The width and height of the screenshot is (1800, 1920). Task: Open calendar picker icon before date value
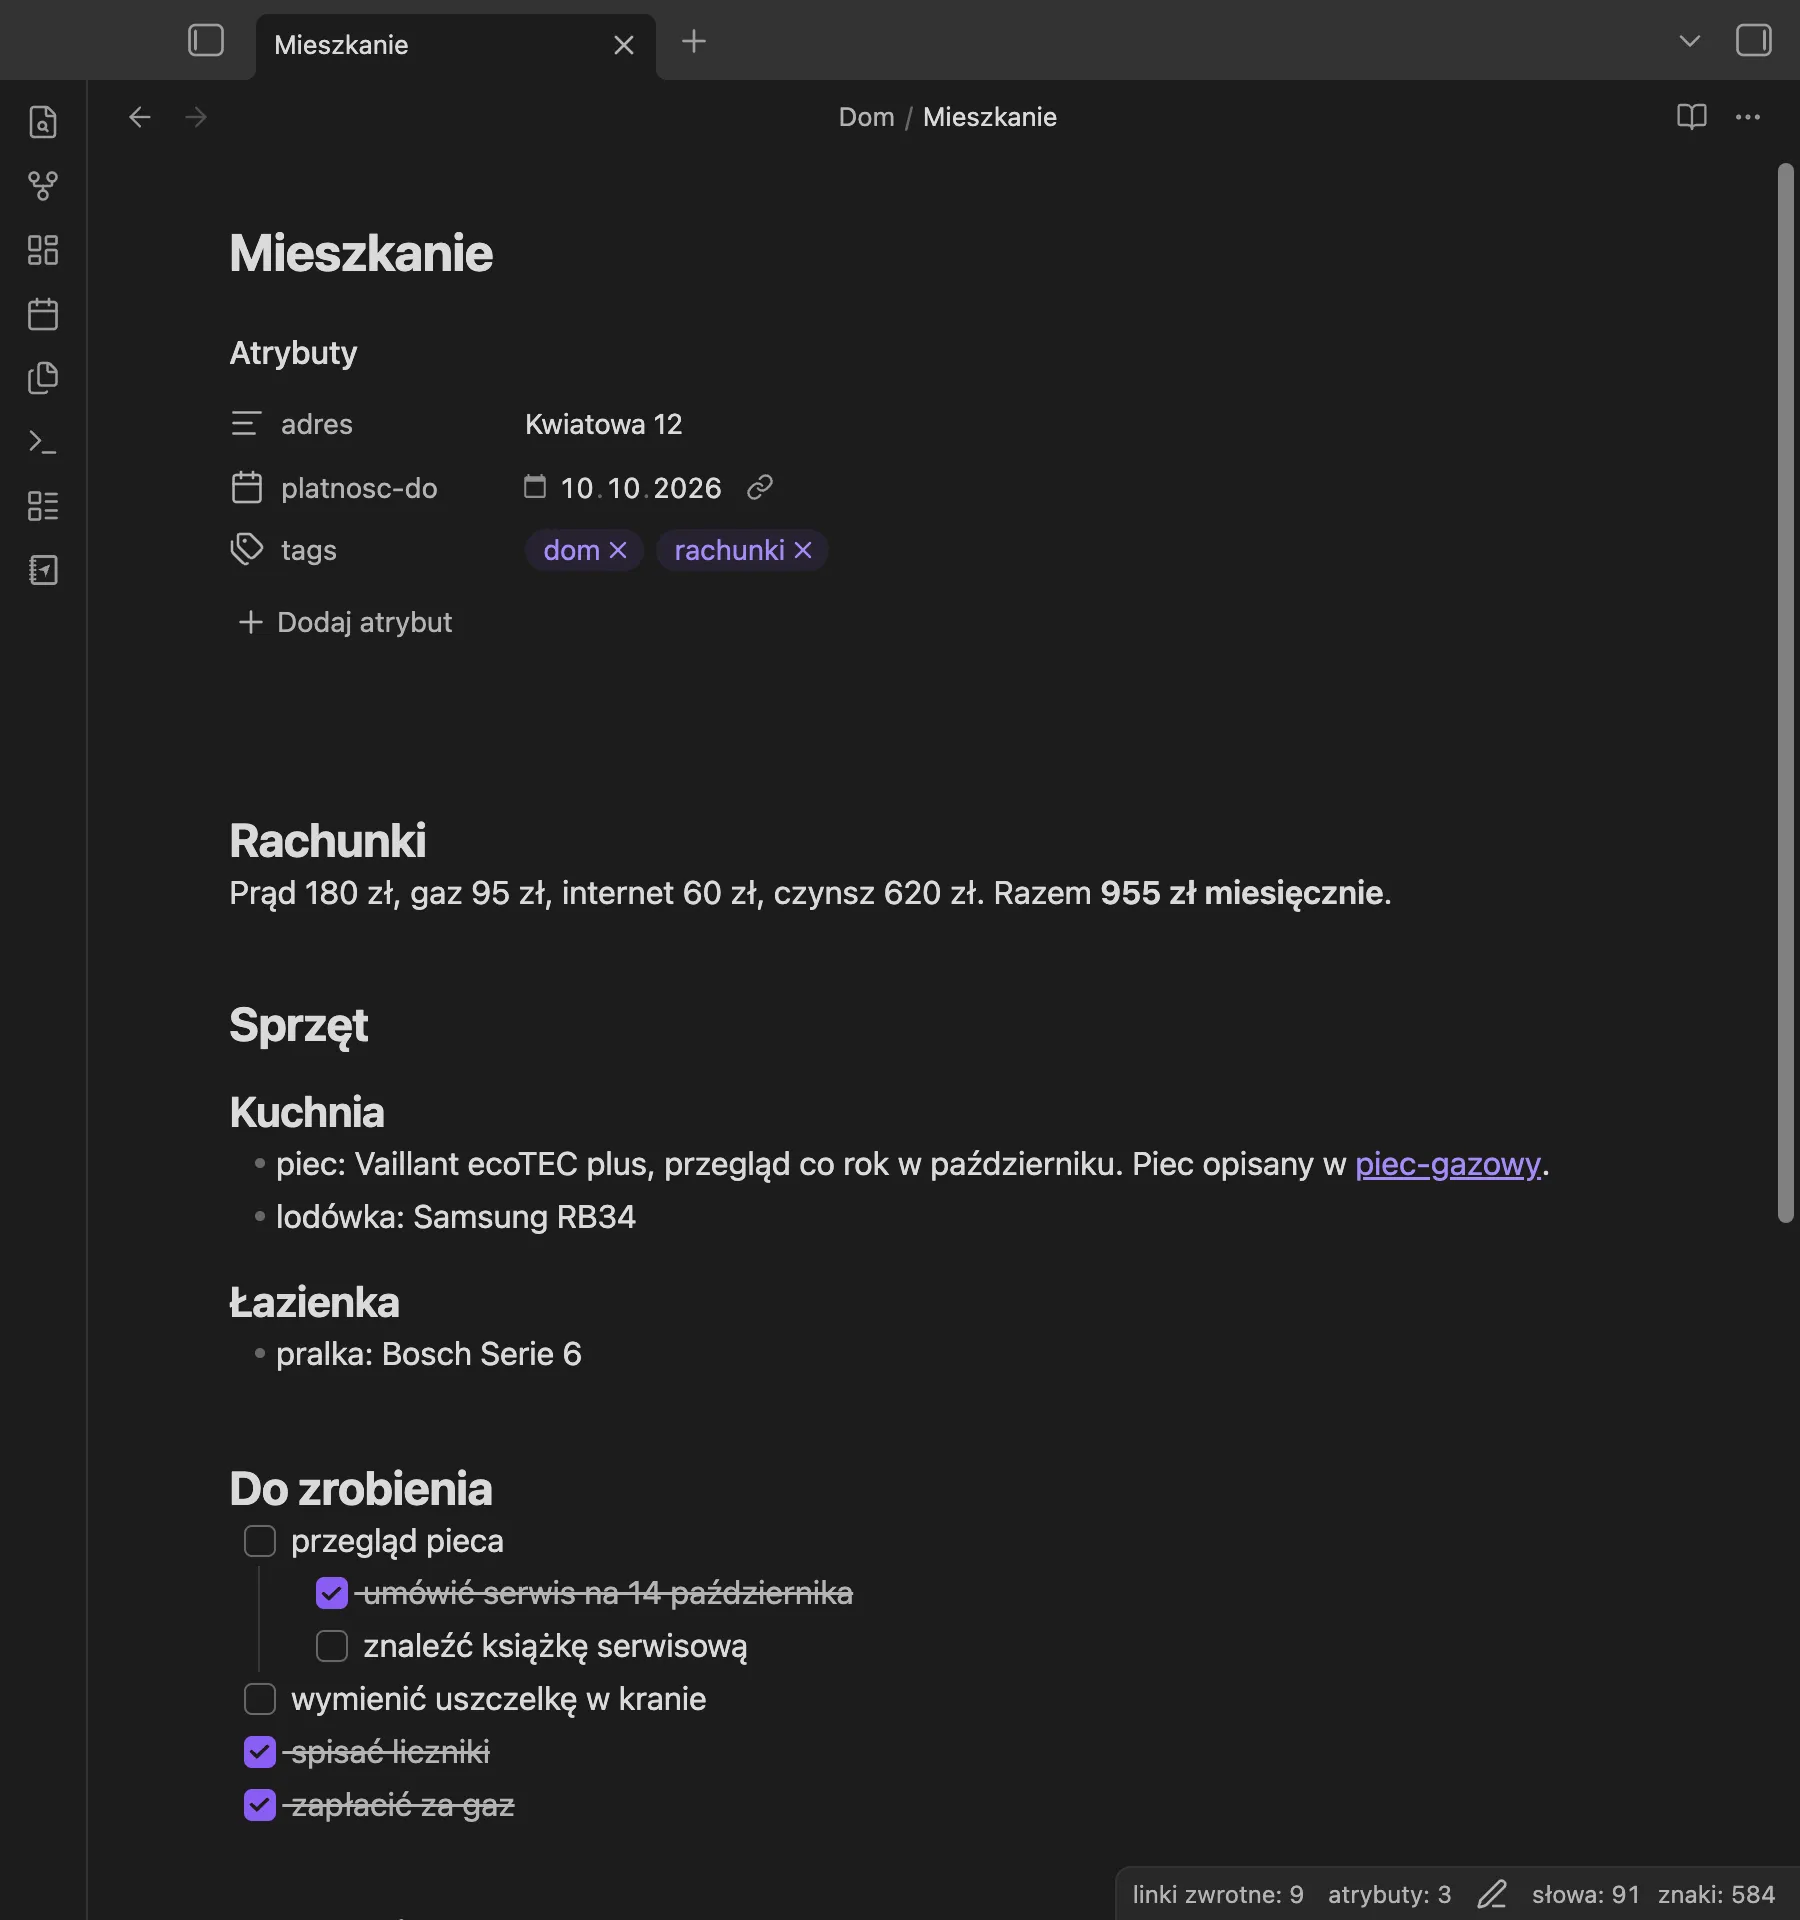point(535,487)
